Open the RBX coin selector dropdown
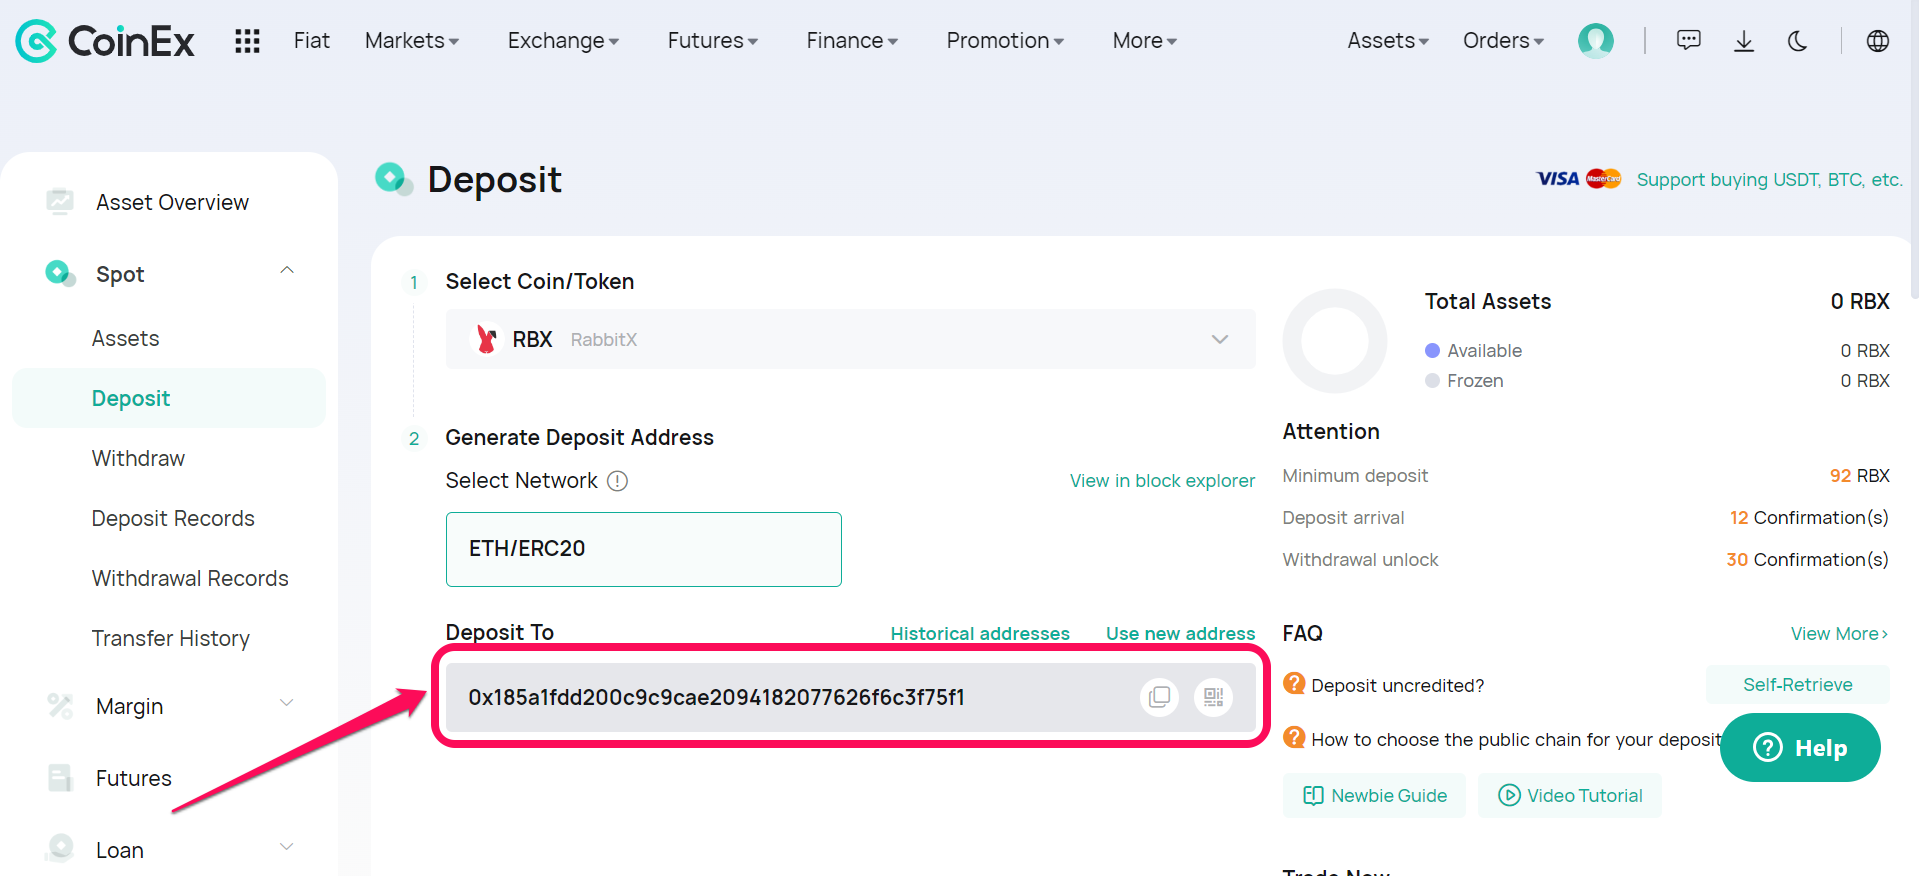The width and height of the screenshot is (1919, 876). click(850, 339)
